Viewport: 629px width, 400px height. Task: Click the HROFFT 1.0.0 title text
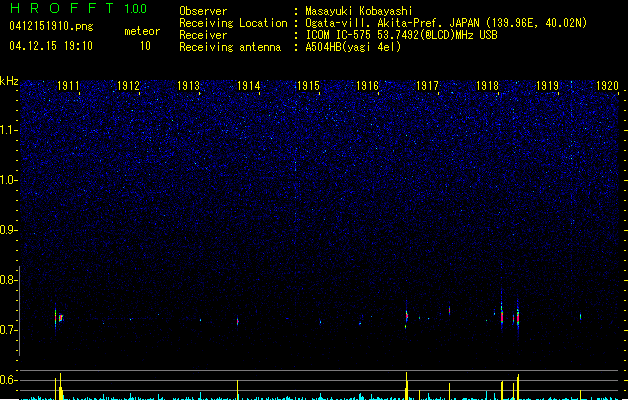pos(79,8)
